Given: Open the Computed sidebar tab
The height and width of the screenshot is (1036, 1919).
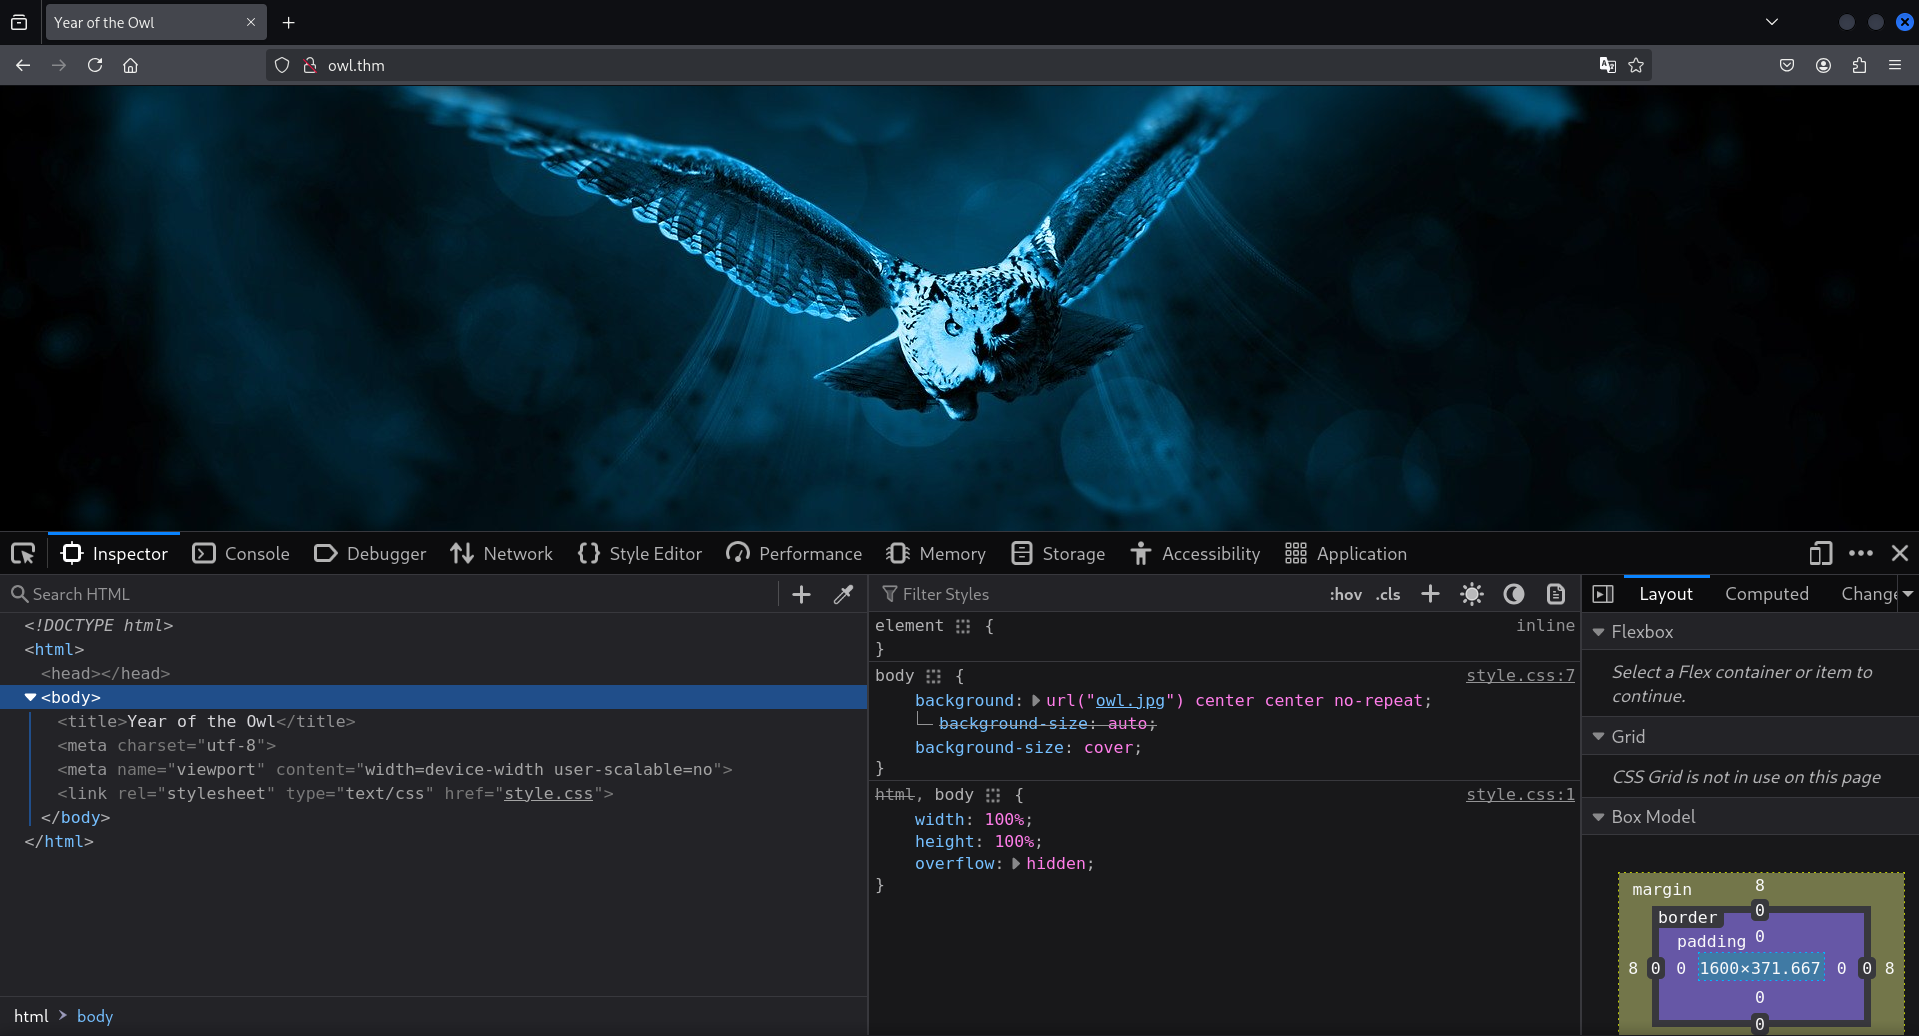Looking at the screenshot, I should pyautogui.click(x=1766, y=594).
